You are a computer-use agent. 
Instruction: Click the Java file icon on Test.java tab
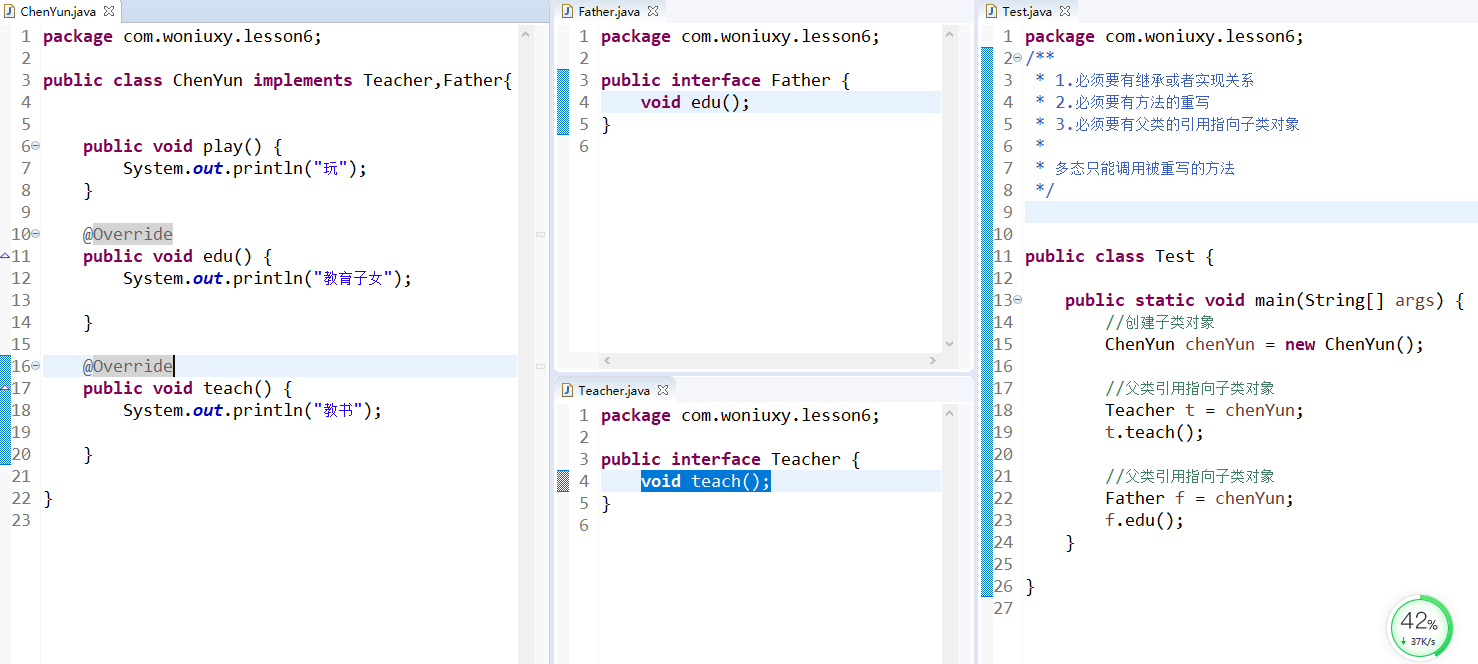992,12
